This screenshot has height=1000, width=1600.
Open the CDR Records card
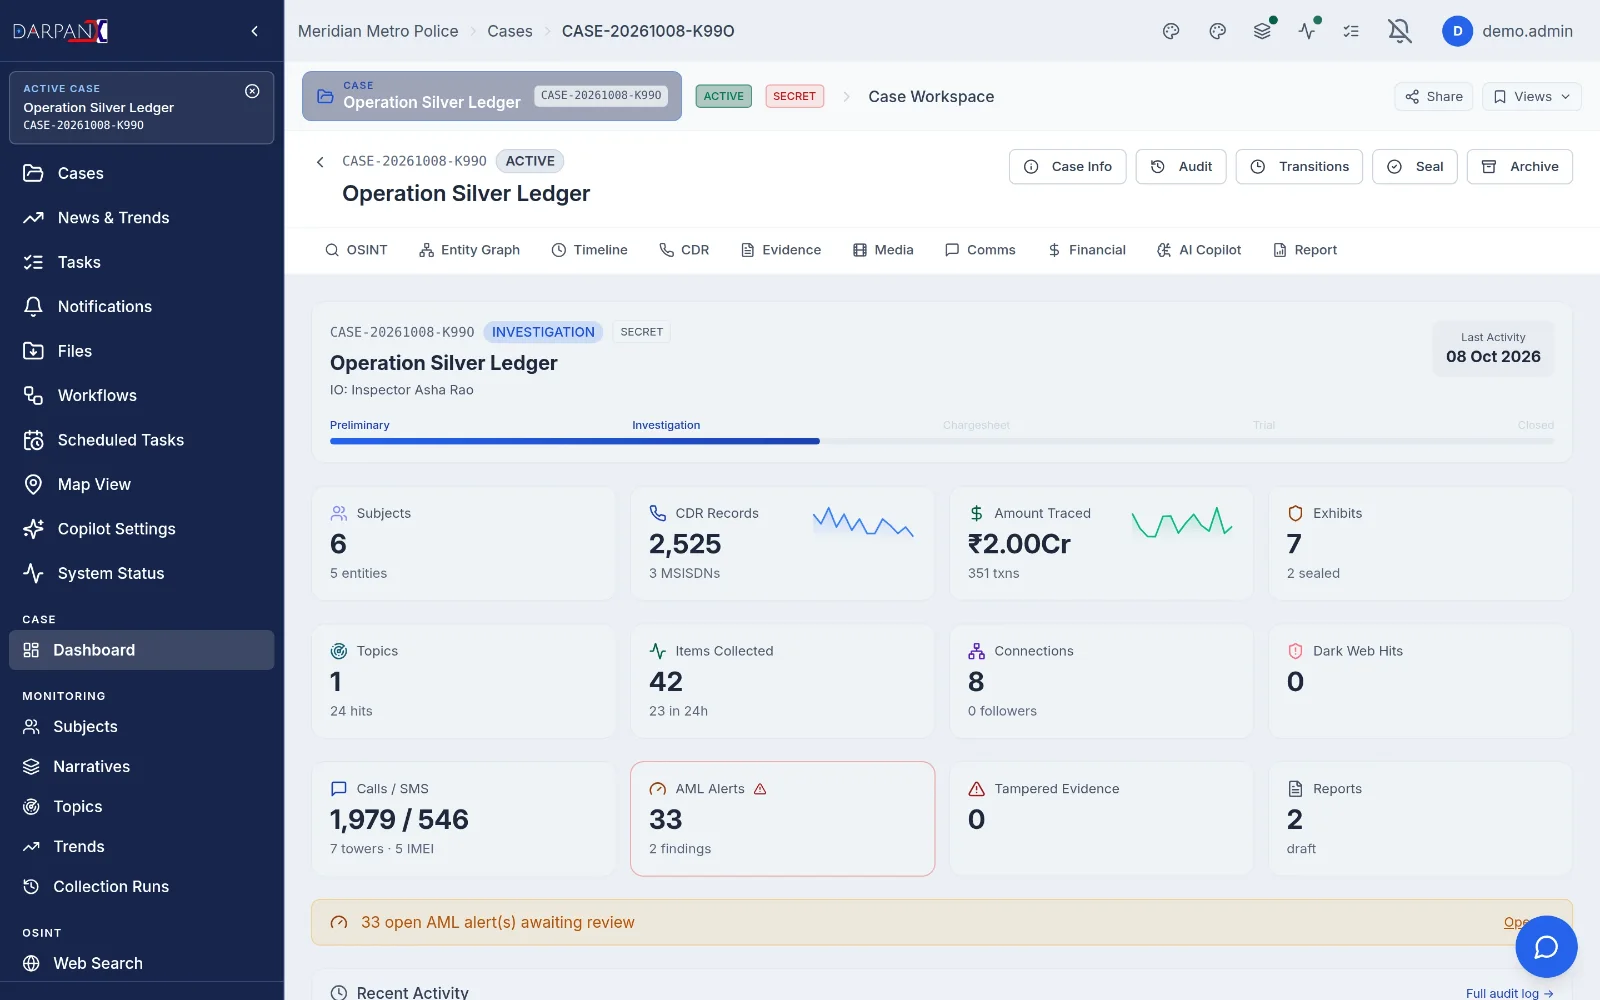pos(782,543)
